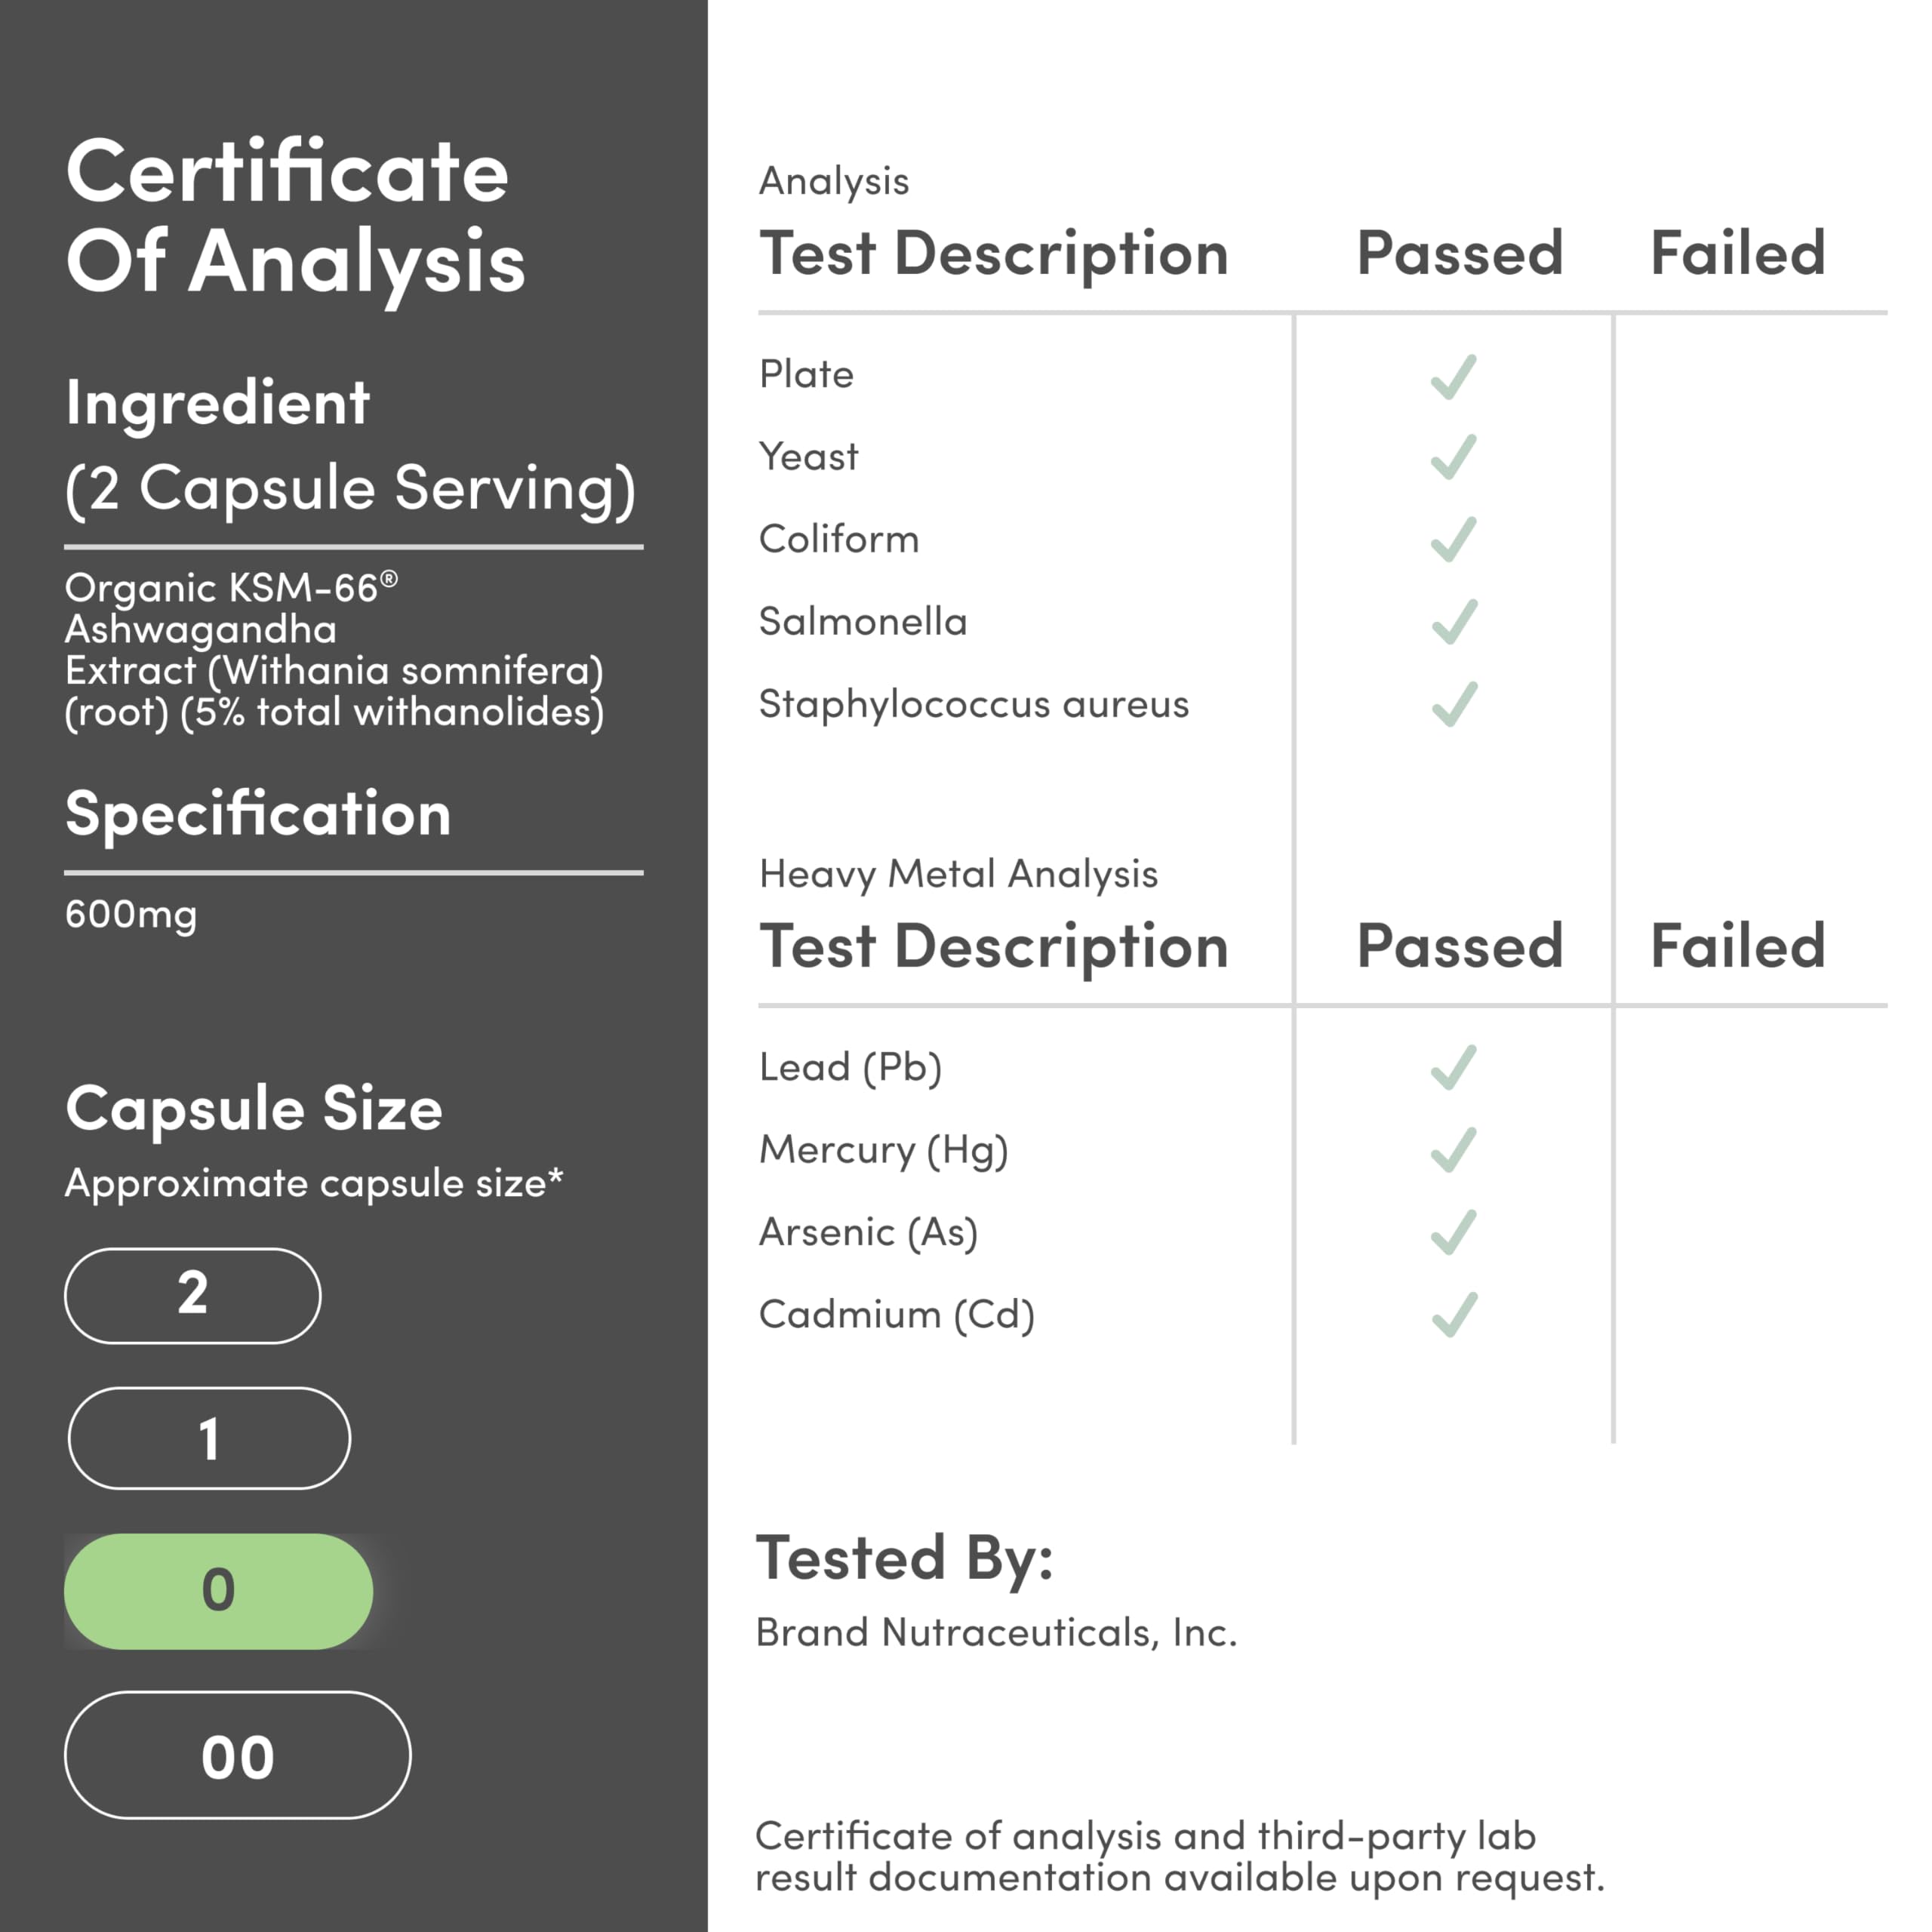Click the Analysis section label
Viewport: 1932px width, 1932px height.
[834, 181]
